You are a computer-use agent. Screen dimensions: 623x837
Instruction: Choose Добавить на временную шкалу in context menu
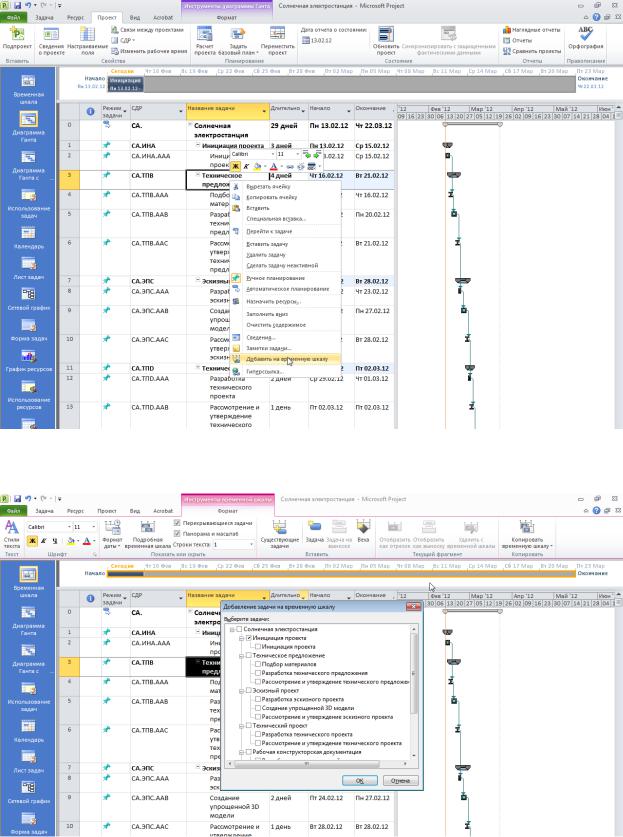(287, 359)
